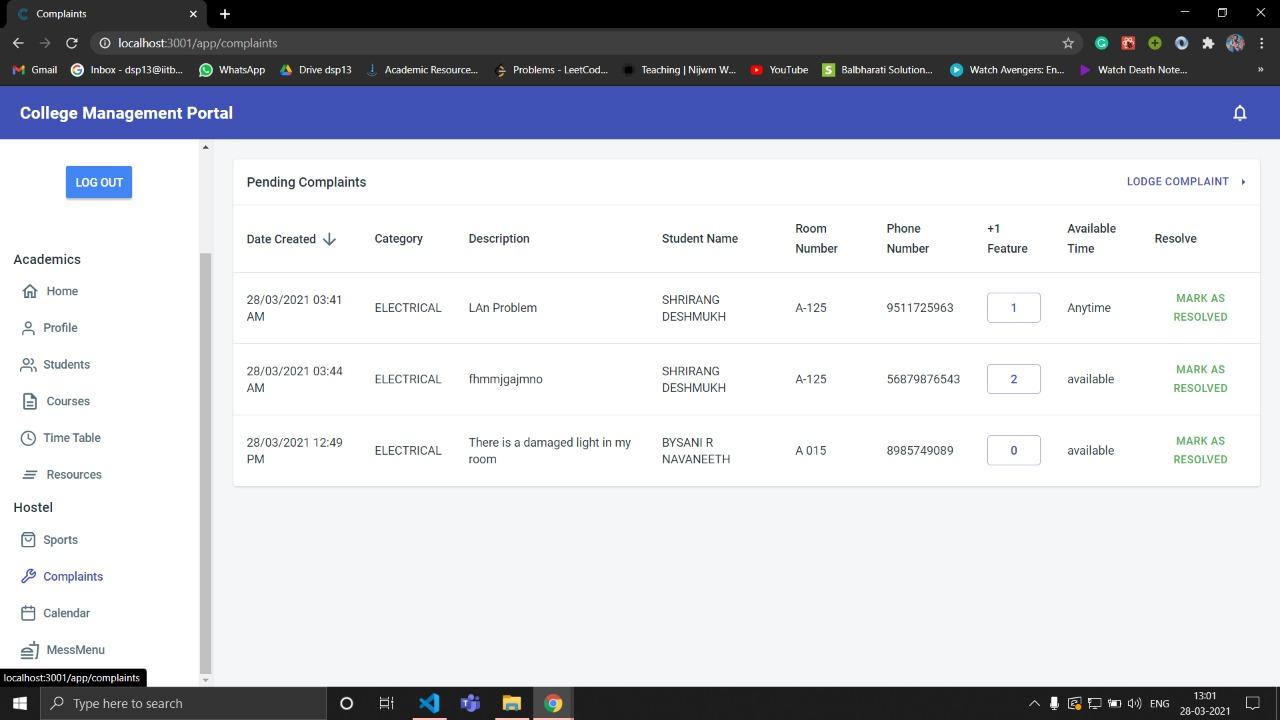The height and width of the screenshot is (720, 1280).
Task: Click +1 button showing 0 for damaged light
Action: pos(1013,450)
